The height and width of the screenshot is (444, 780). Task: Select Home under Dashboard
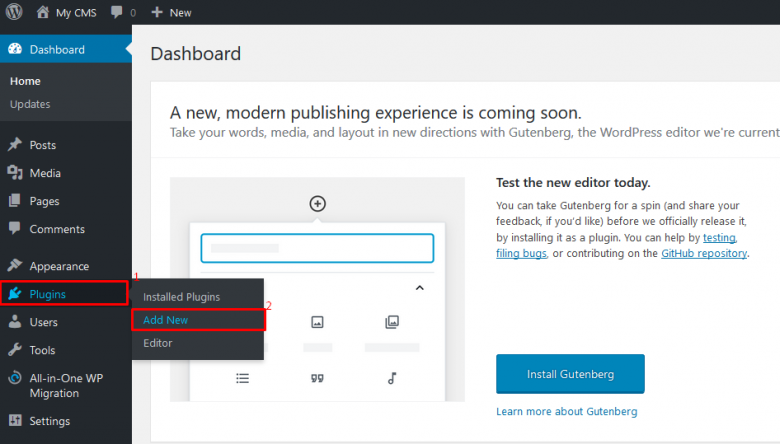(x=25, y=81)
